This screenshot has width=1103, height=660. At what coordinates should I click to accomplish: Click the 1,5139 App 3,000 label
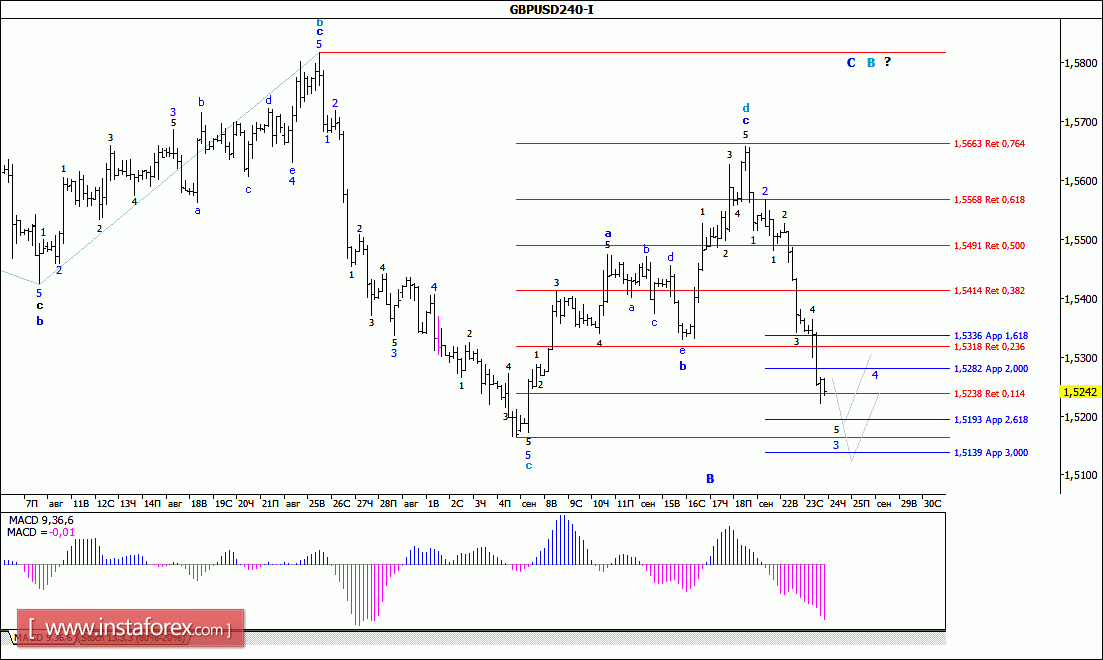(990, 452)
